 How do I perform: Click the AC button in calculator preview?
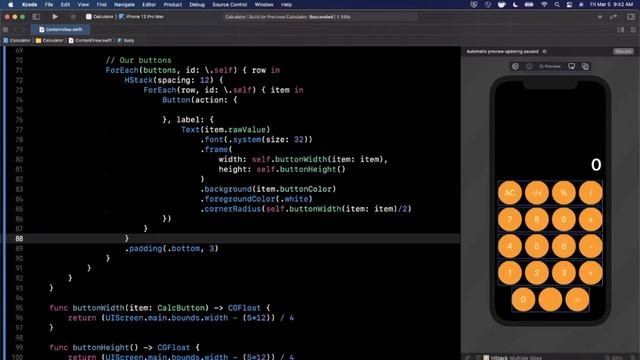click(510, 192)
